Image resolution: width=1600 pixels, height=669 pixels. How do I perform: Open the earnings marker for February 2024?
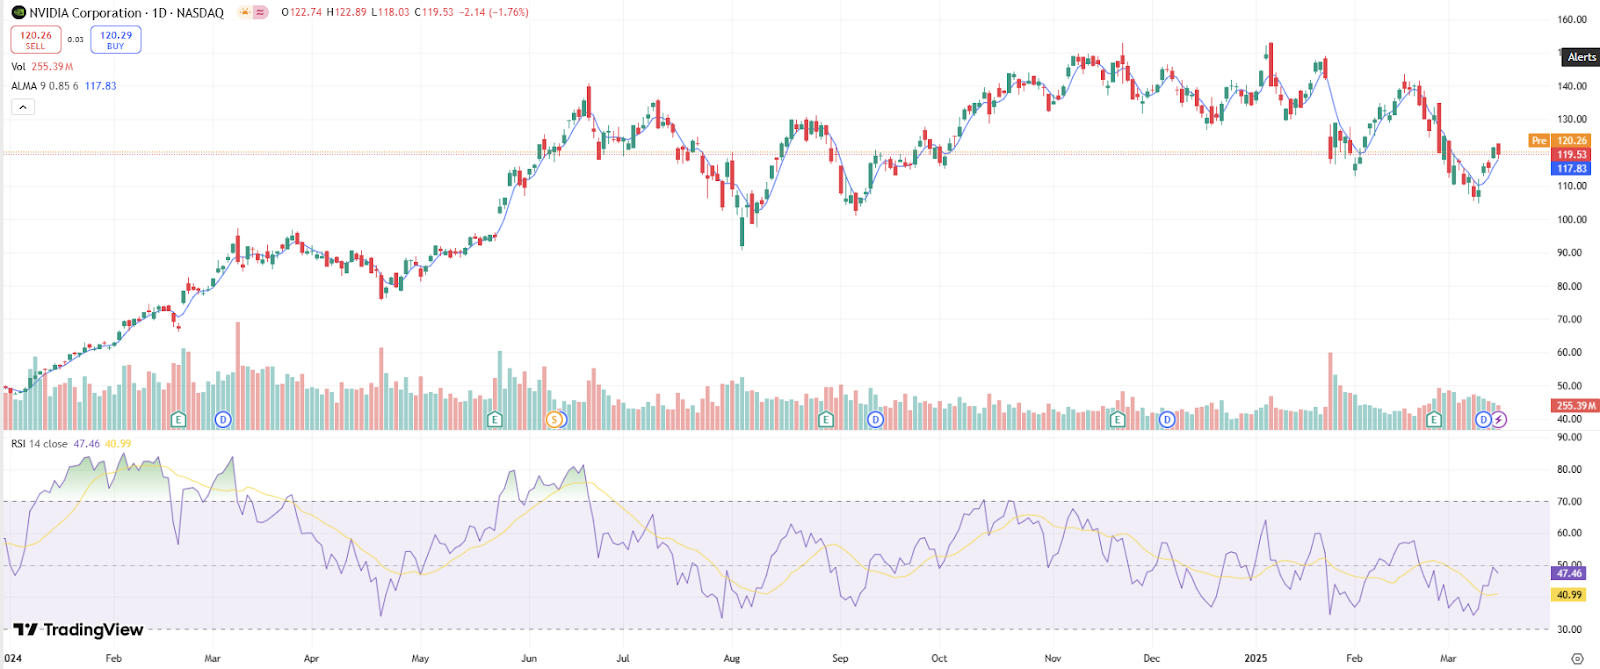pyautogui.click(x=178, y=419)
